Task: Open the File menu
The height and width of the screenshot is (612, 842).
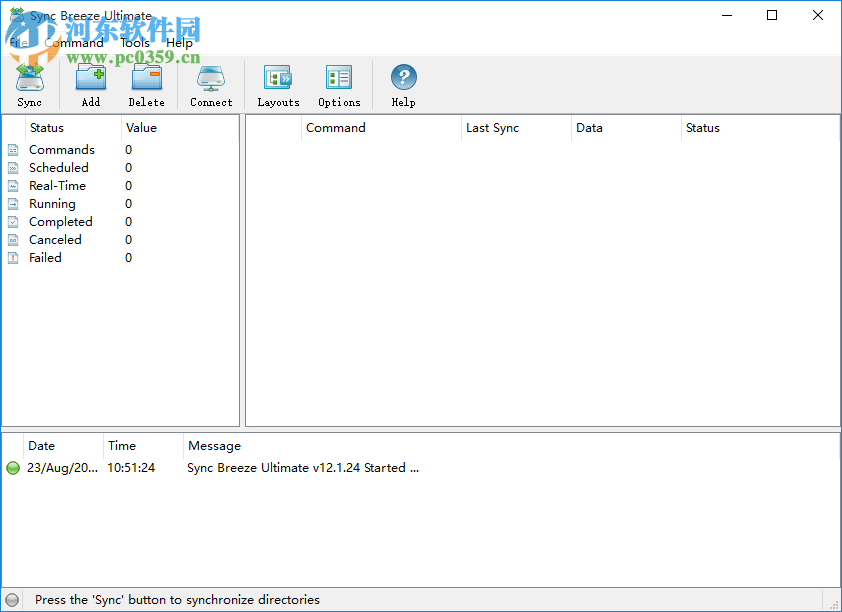Action: 18,43
